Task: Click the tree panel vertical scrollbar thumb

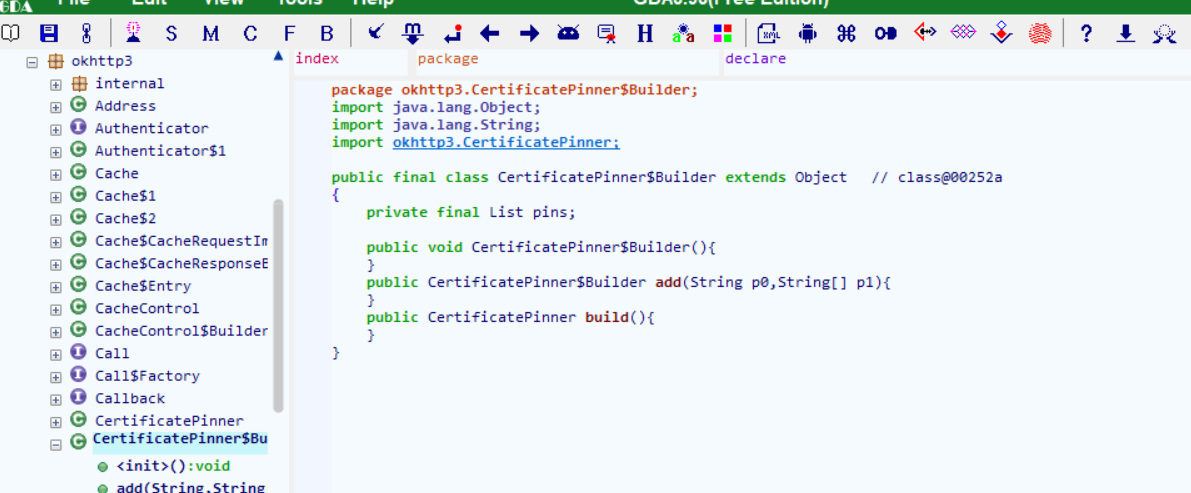Action: [x=278, y=305]
